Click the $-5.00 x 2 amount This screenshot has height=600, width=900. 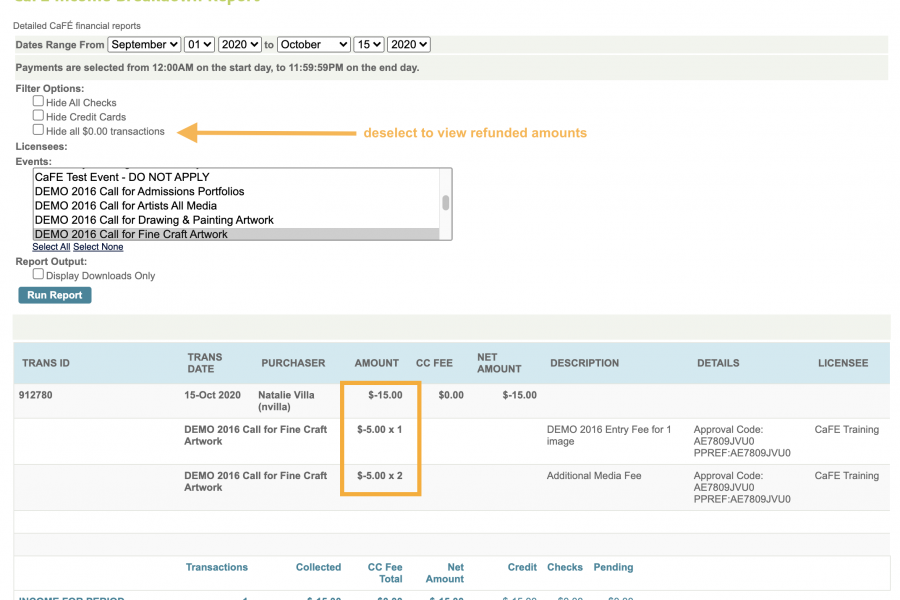point(379,475)
